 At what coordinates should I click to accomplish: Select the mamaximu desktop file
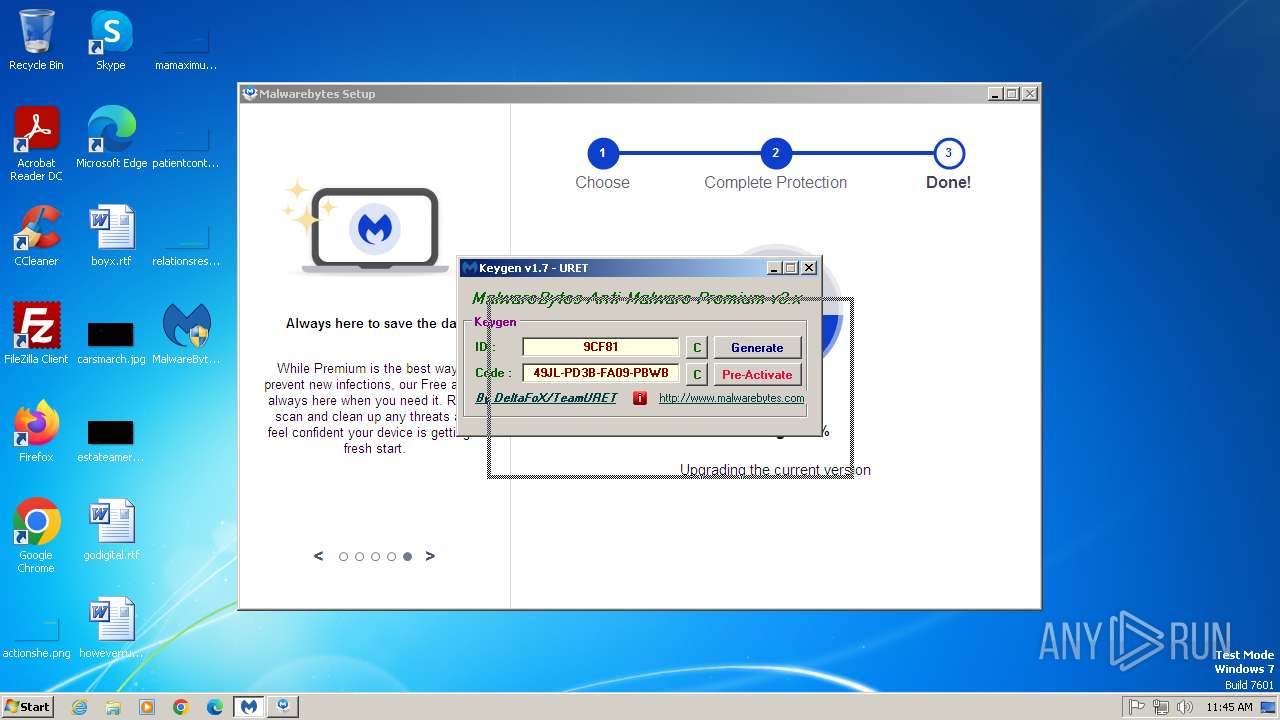(186, 46)
